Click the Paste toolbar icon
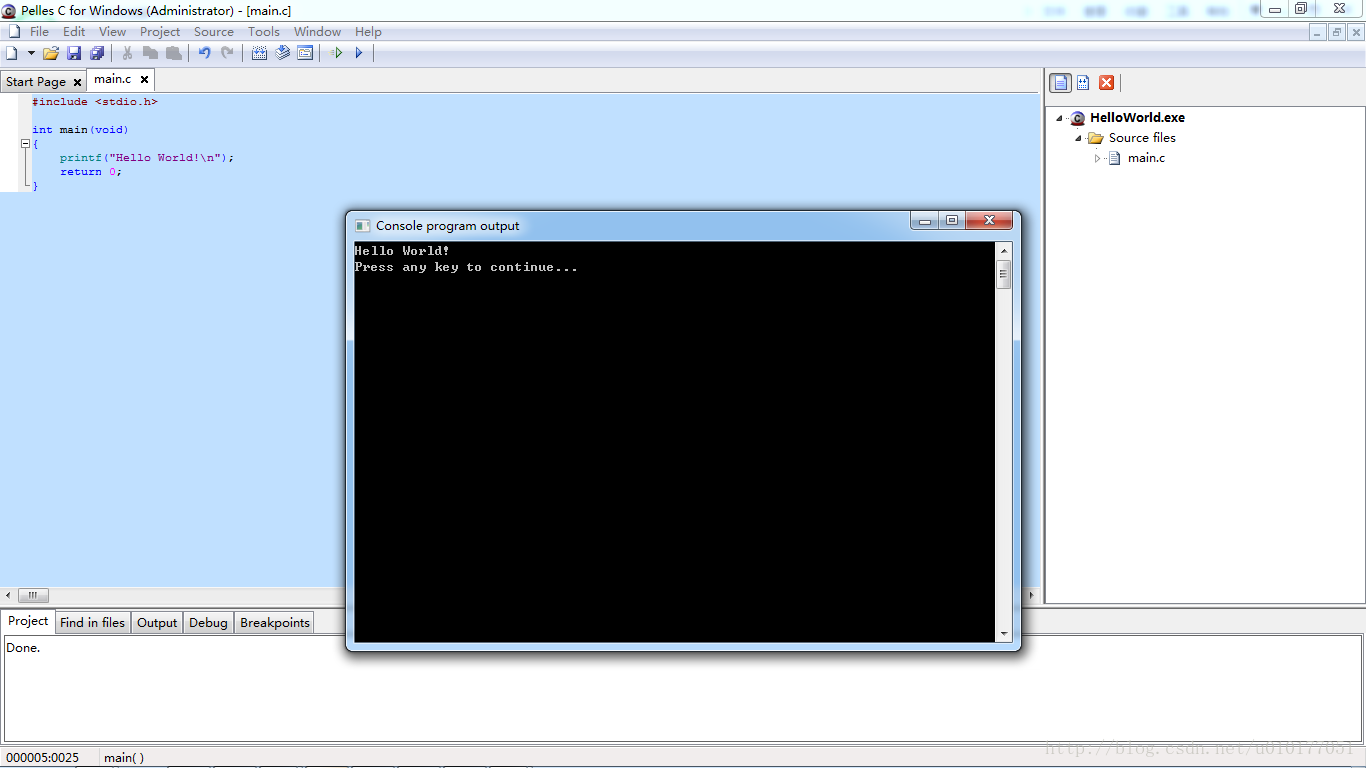The width and height of the screenshot is (1366, 768). click(174, 53)
